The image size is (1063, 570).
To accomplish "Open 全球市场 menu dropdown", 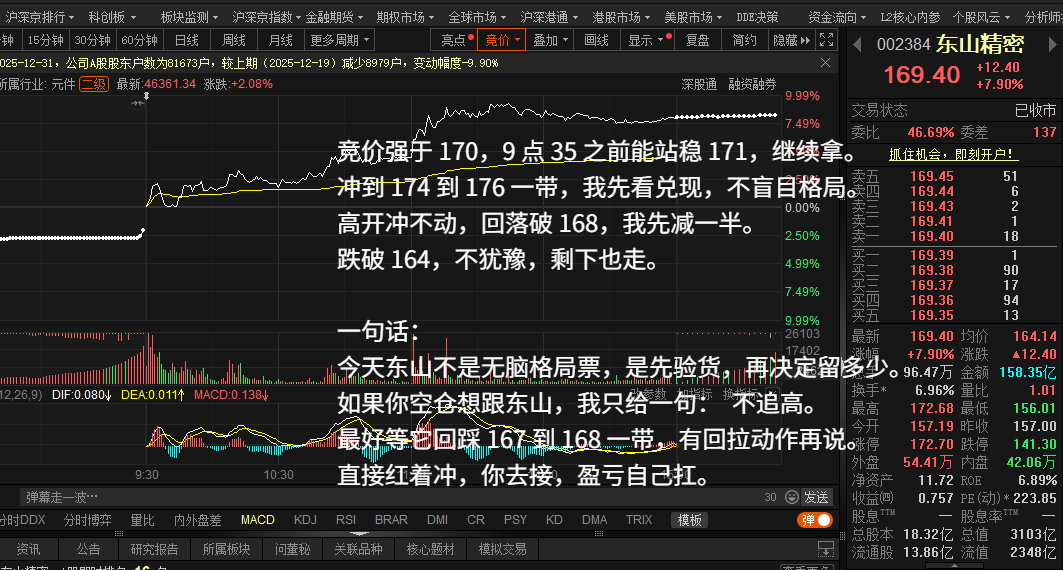I will [x=477, y=17].
